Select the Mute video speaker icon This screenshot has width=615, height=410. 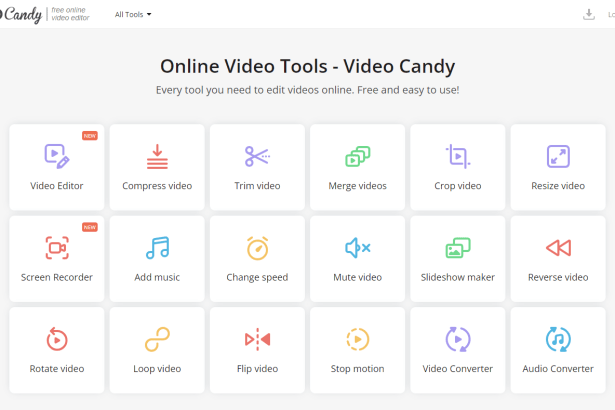click(358, 248)
